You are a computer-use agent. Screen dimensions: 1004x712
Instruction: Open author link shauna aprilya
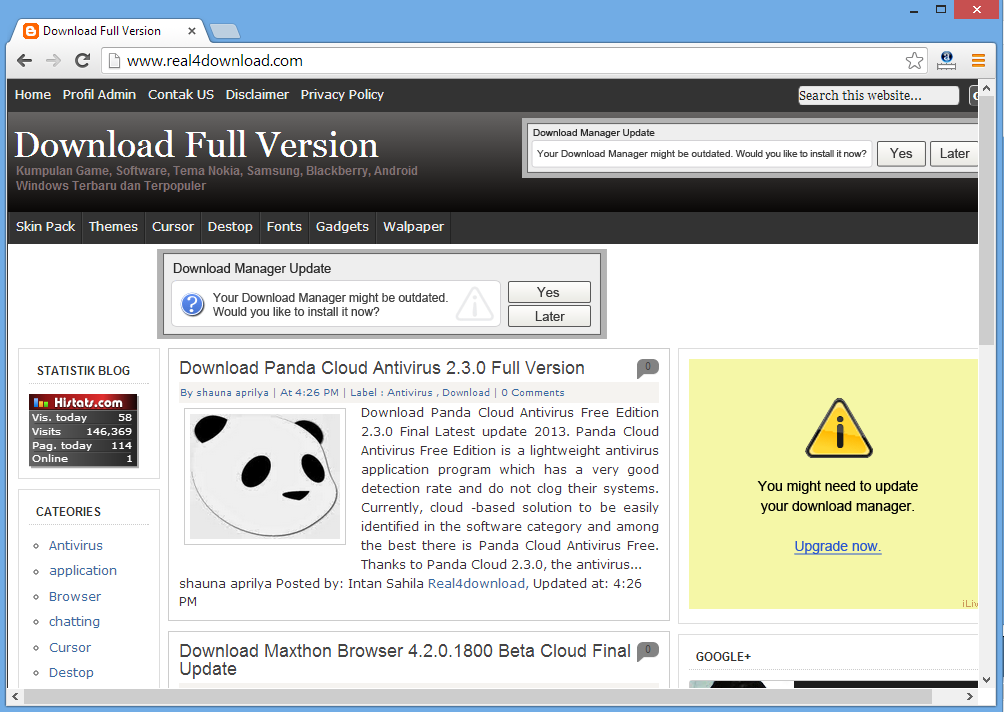[232, 392]
